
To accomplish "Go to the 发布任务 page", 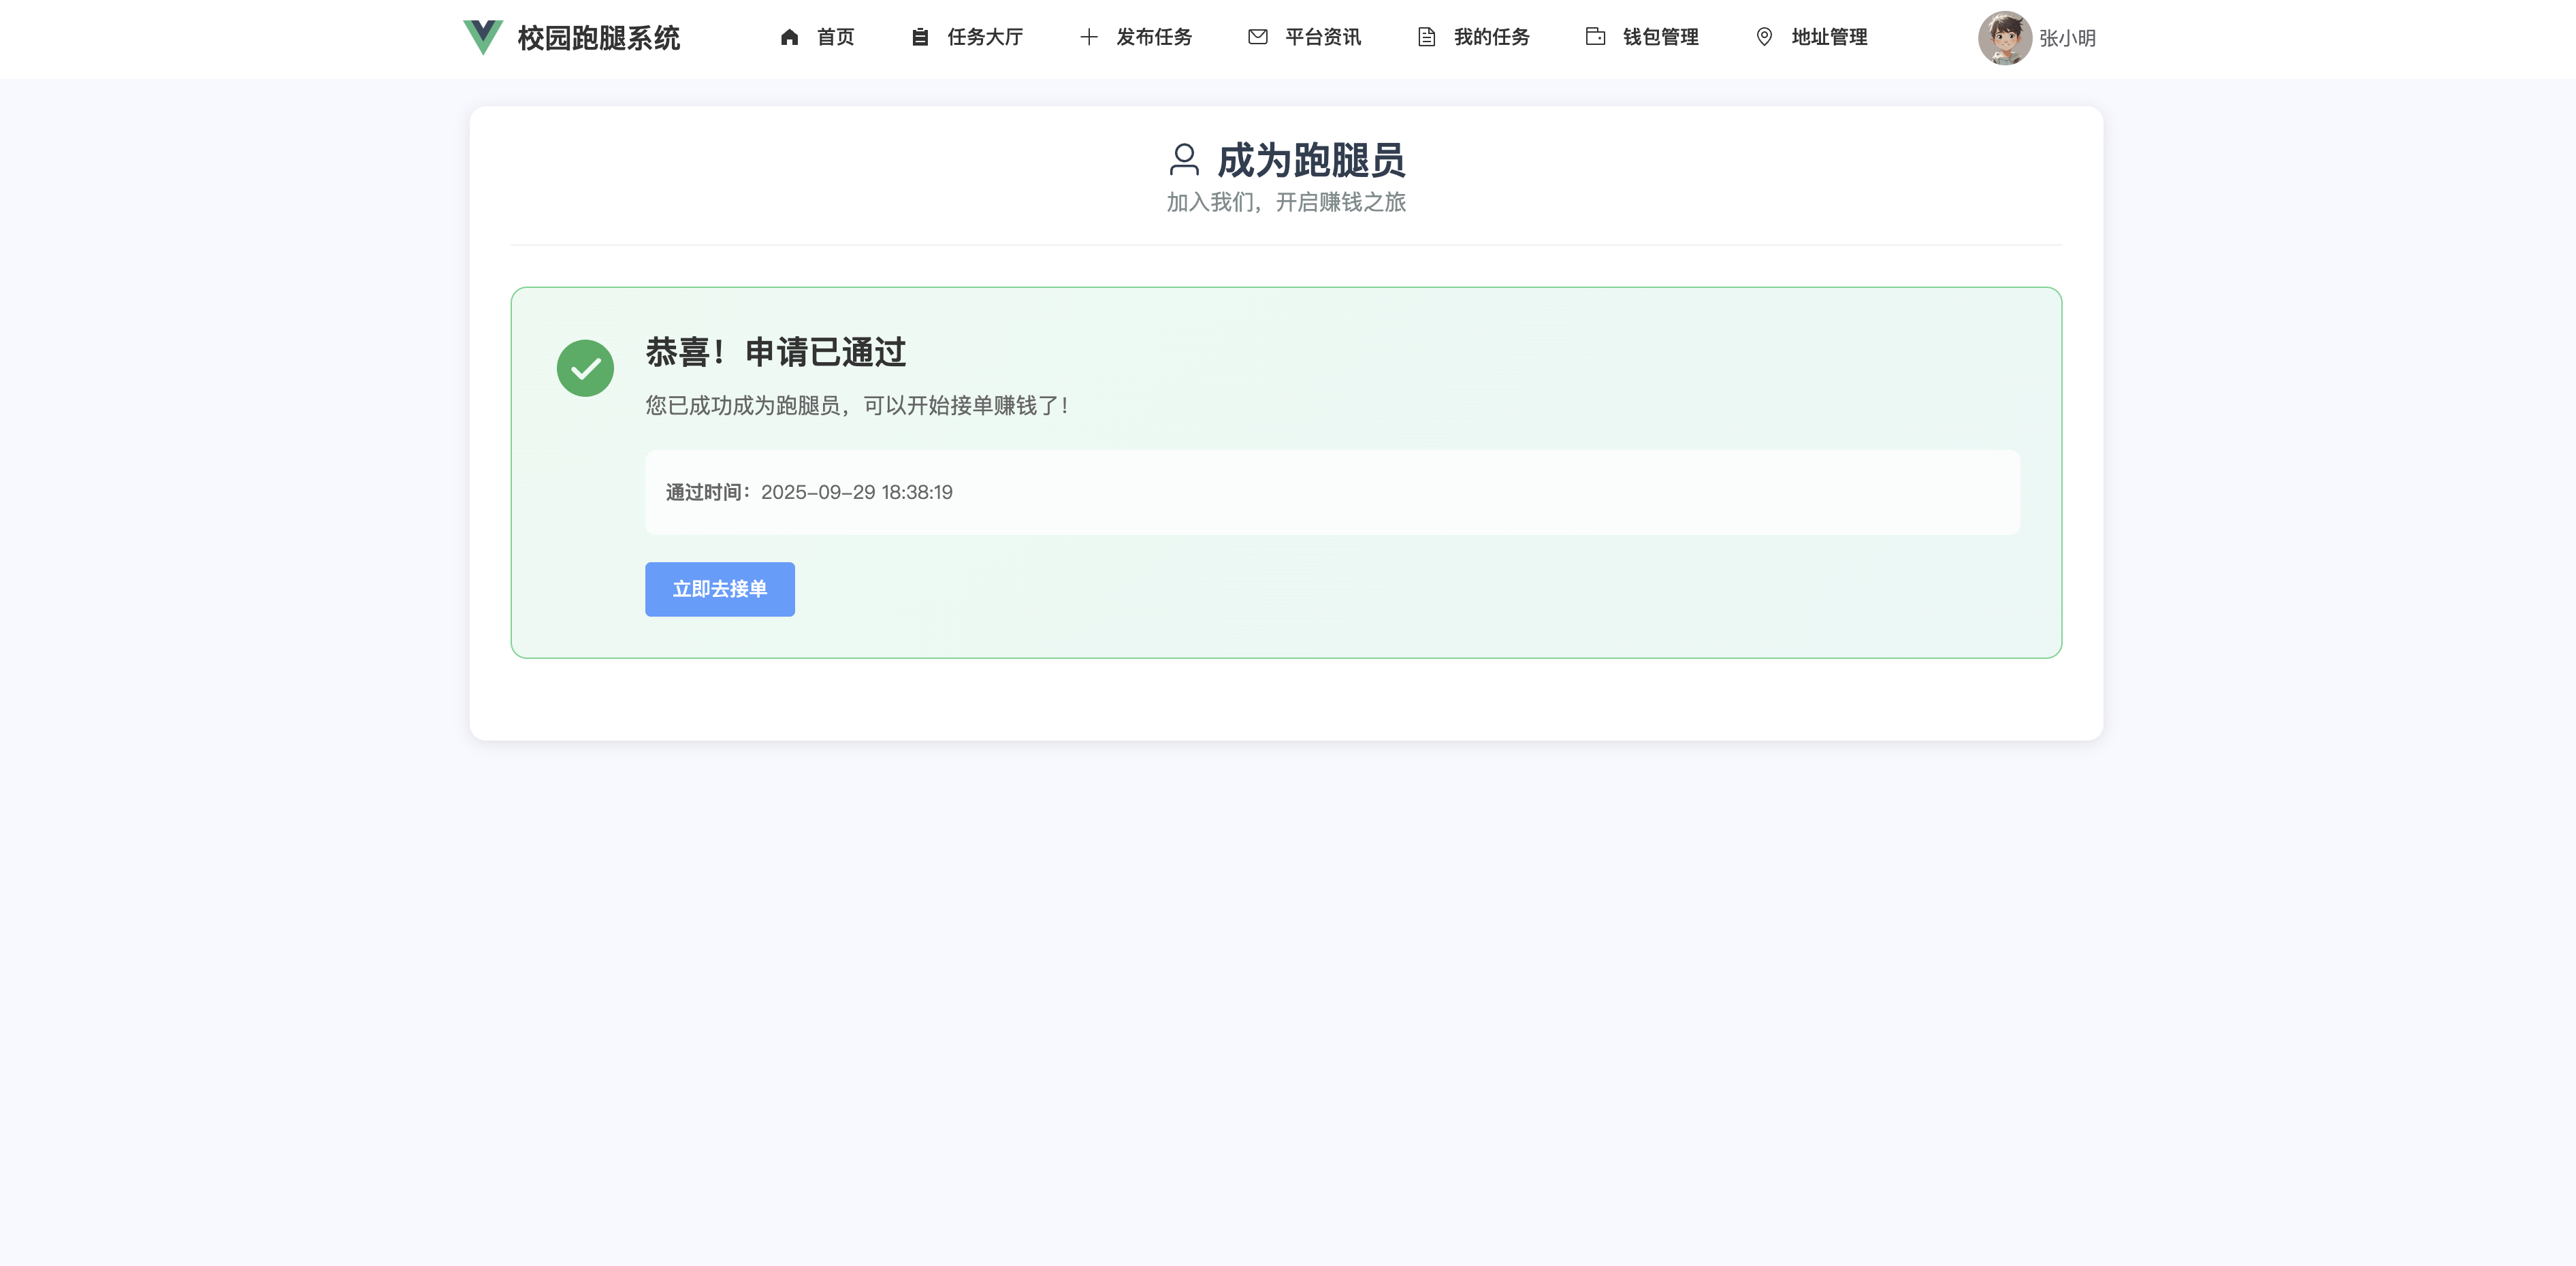I will (1153, 37).
